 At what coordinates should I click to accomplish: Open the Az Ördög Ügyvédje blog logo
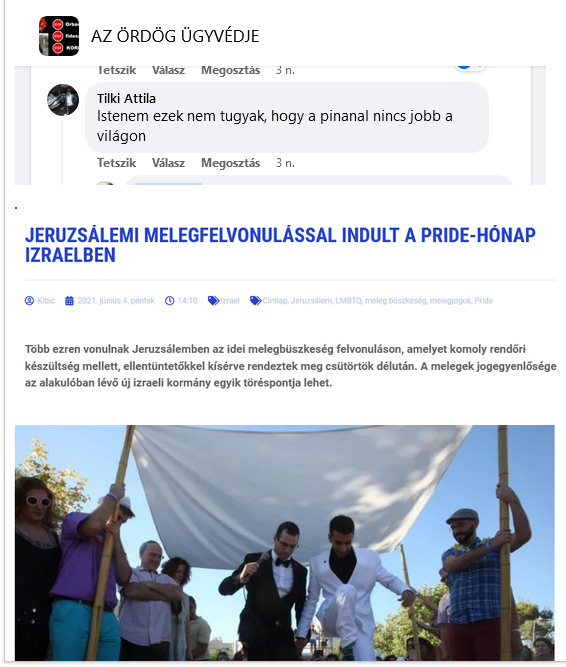point(59,36)
